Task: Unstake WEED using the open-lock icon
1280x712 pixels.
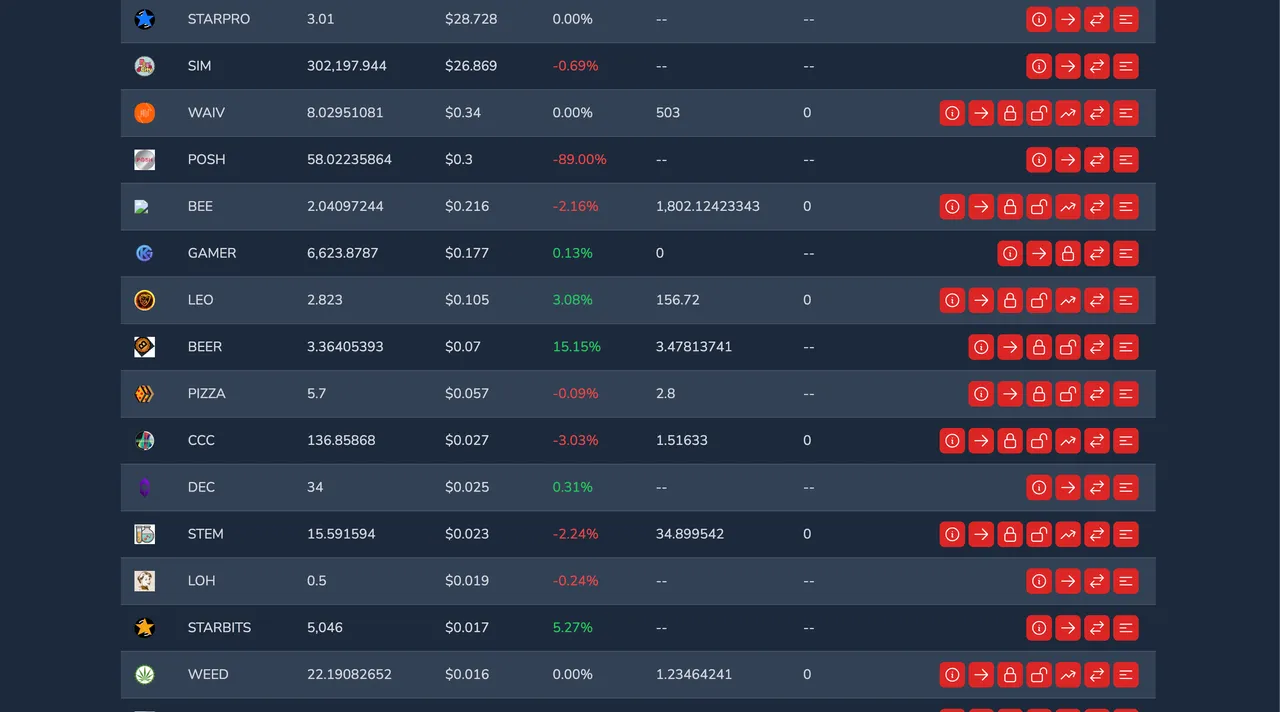Action: (x=1039, y=675)
